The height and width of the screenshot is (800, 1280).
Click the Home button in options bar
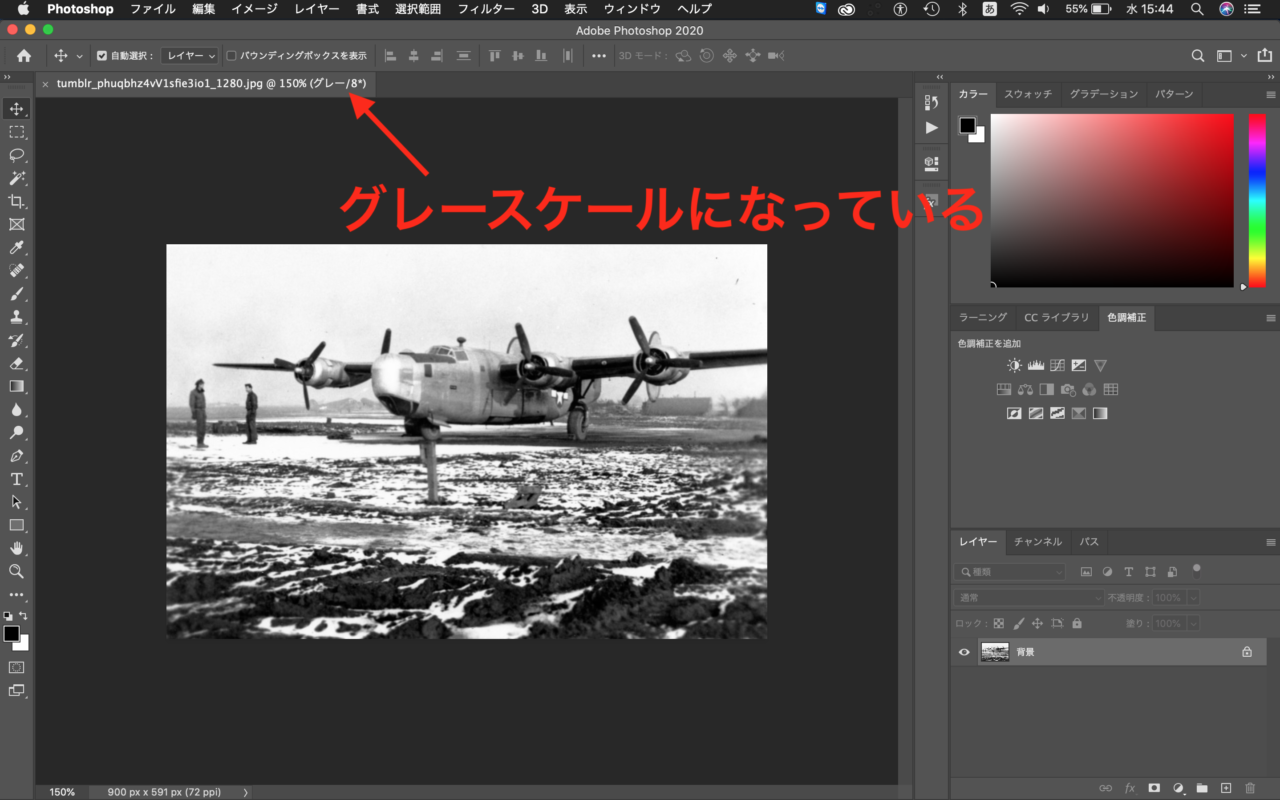tap(24, 56)
